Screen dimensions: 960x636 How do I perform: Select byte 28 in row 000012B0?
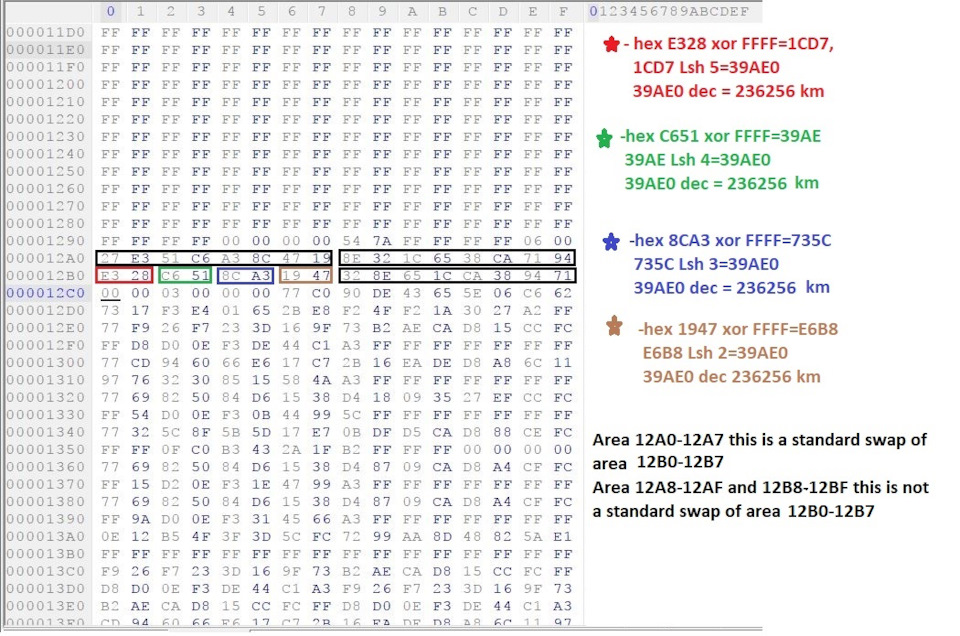pyautogui.click(x=140, y=275)
